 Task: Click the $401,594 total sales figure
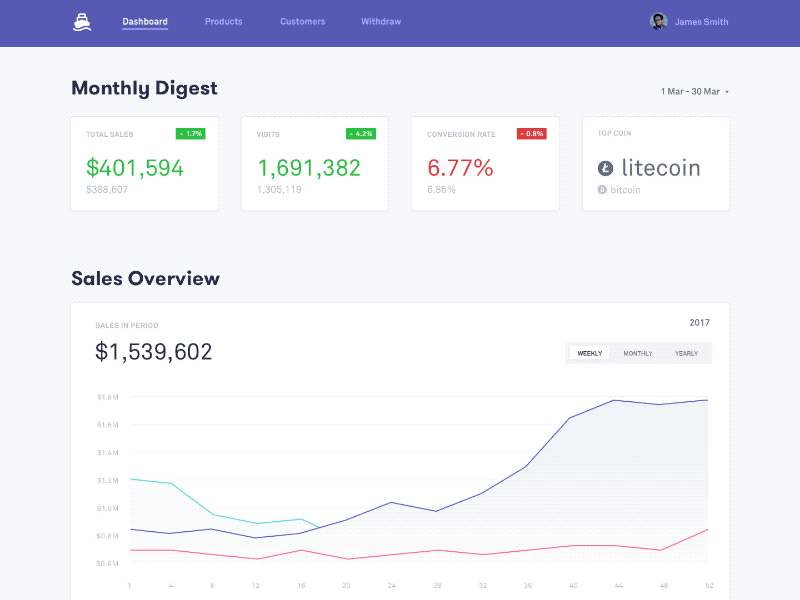pos(135,168)
